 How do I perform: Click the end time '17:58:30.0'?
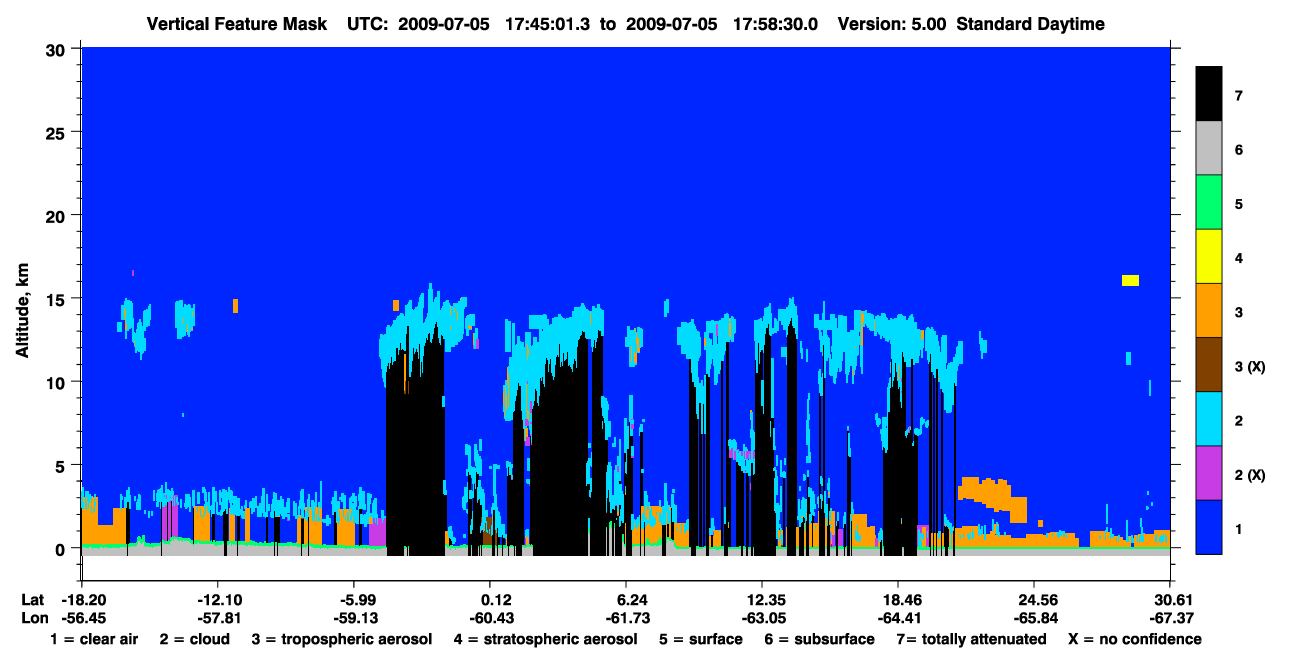pos(775,24)
